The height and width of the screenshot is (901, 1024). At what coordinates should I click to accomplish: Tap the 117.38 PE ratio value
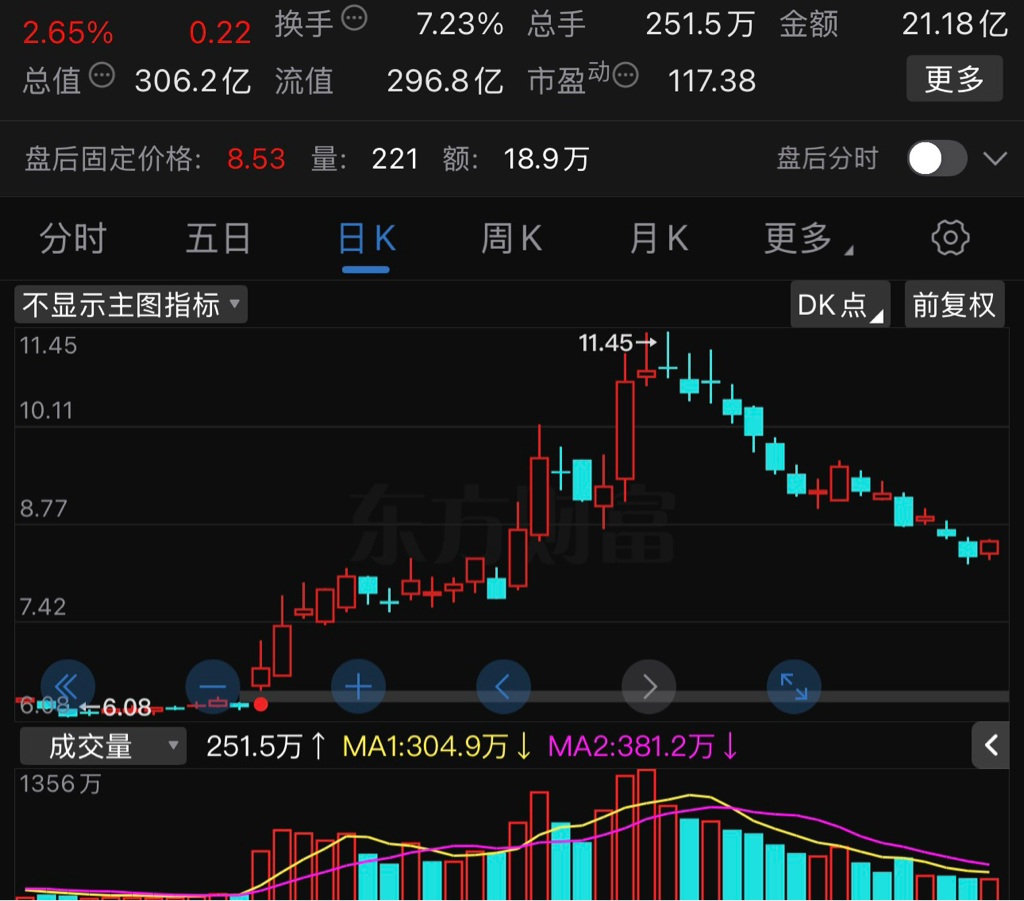[712, 82]
